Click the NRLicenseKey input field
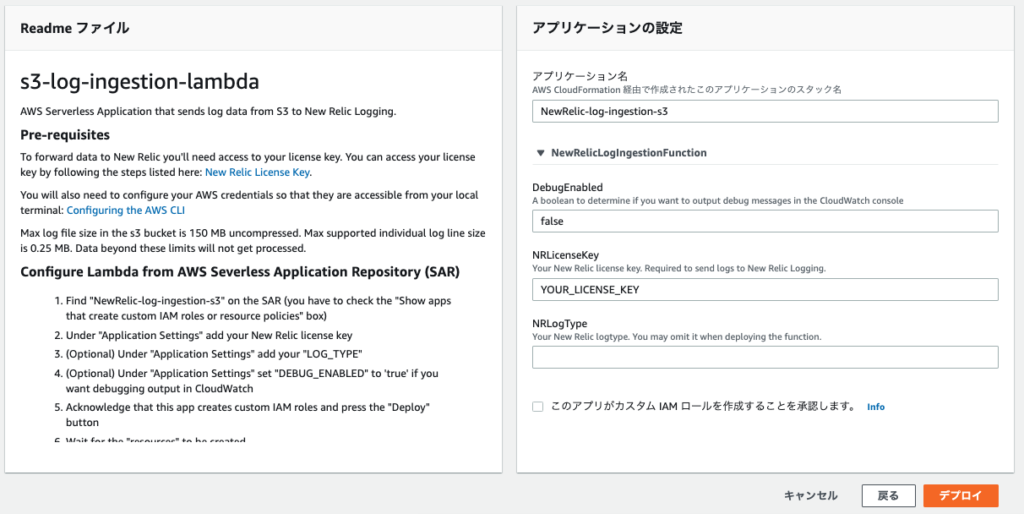This screenshot has height=514, width=1024. pyautogui.click(x=765, y=289)
